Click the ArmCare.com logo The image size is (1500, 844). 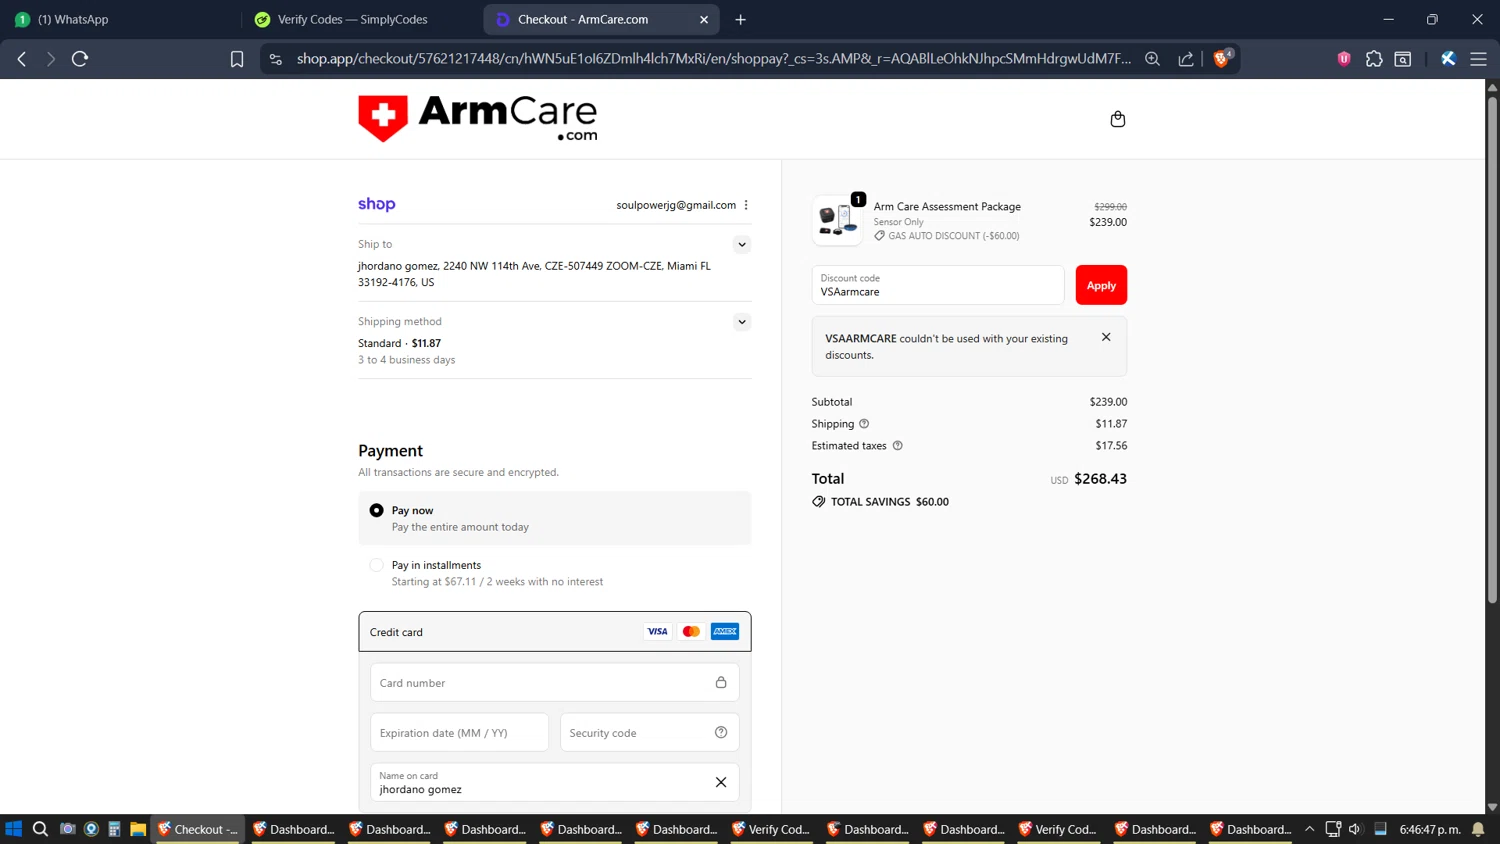478,118
